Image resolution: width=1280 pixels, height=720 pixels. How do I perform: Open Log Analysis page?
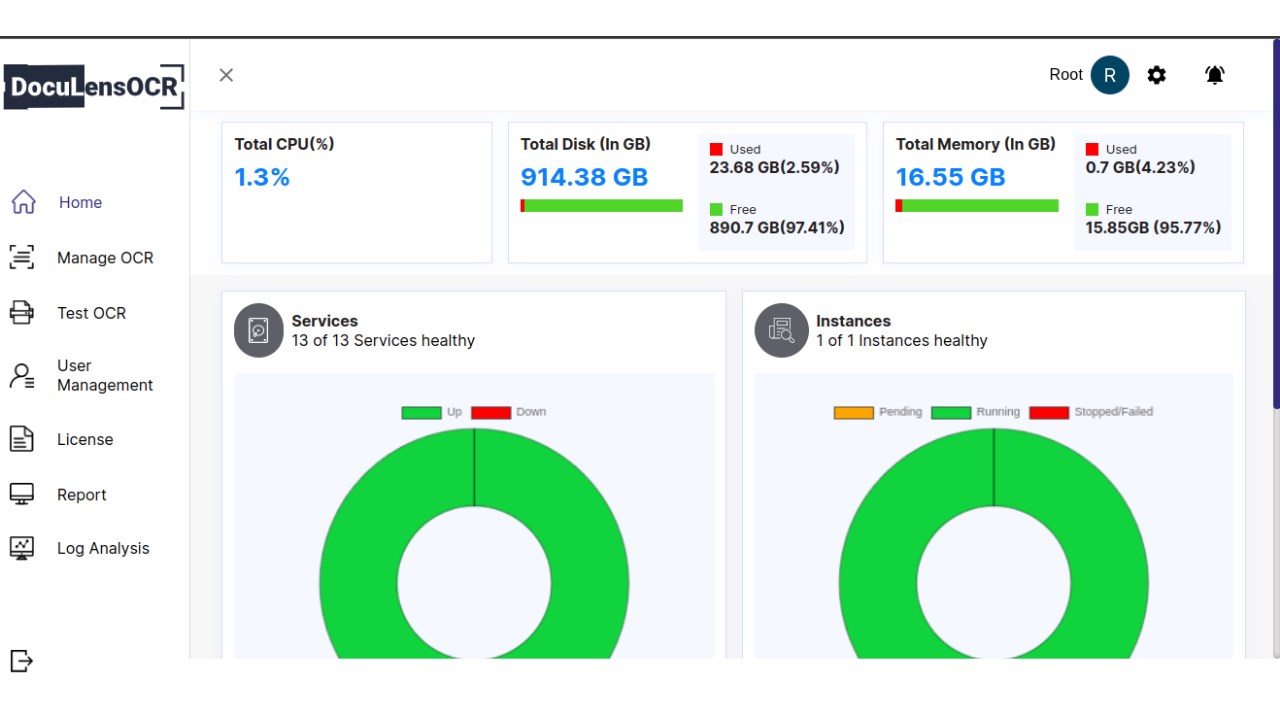click(103, 548)
